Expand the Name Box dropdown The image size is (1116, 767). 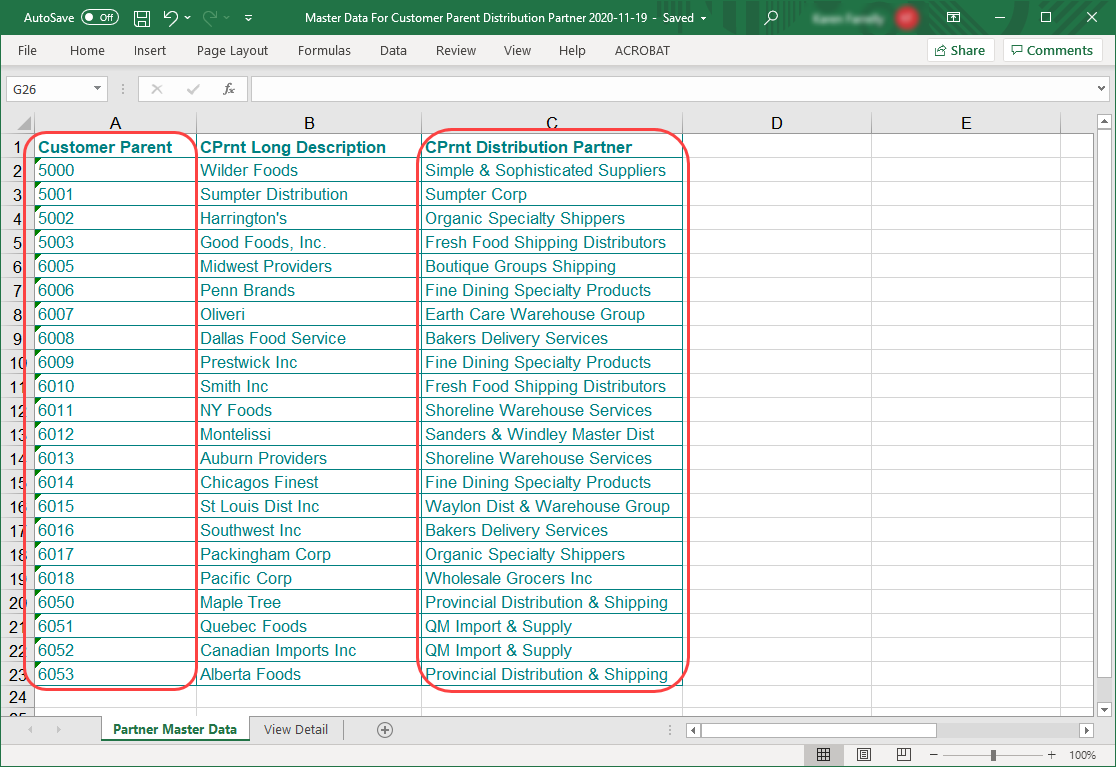pyautogui.click(x=97, y=89)
